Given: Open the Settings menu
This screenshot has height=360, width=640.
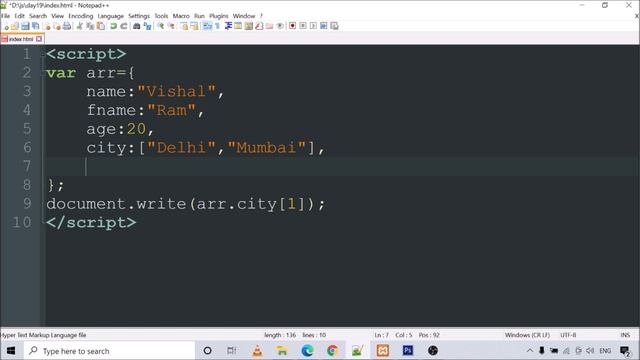Looking at the screenshot, I should (x=139, y=16).
